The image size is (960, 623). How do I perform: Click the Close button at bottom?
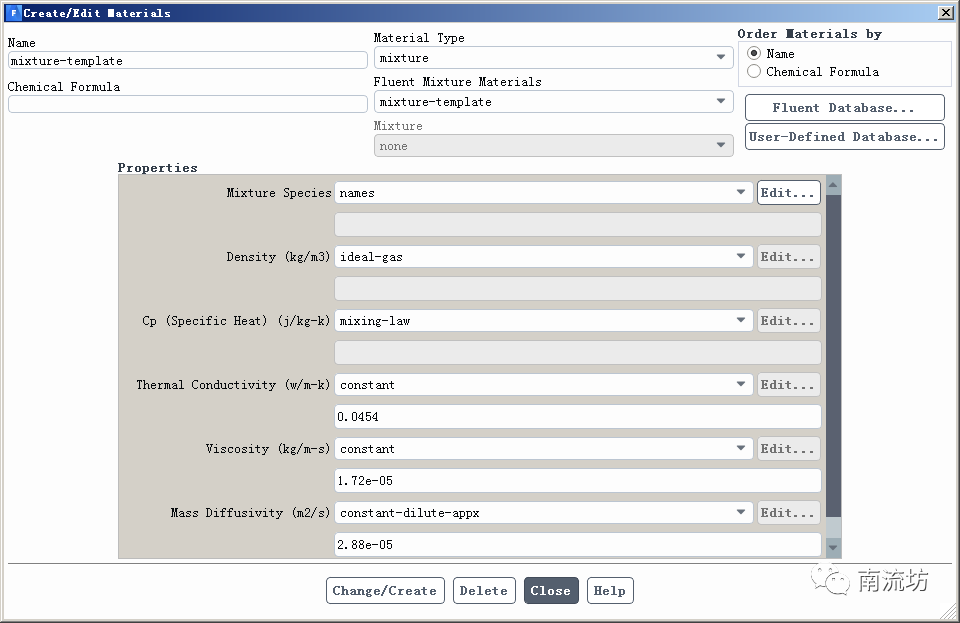click(x=551, y=591)
